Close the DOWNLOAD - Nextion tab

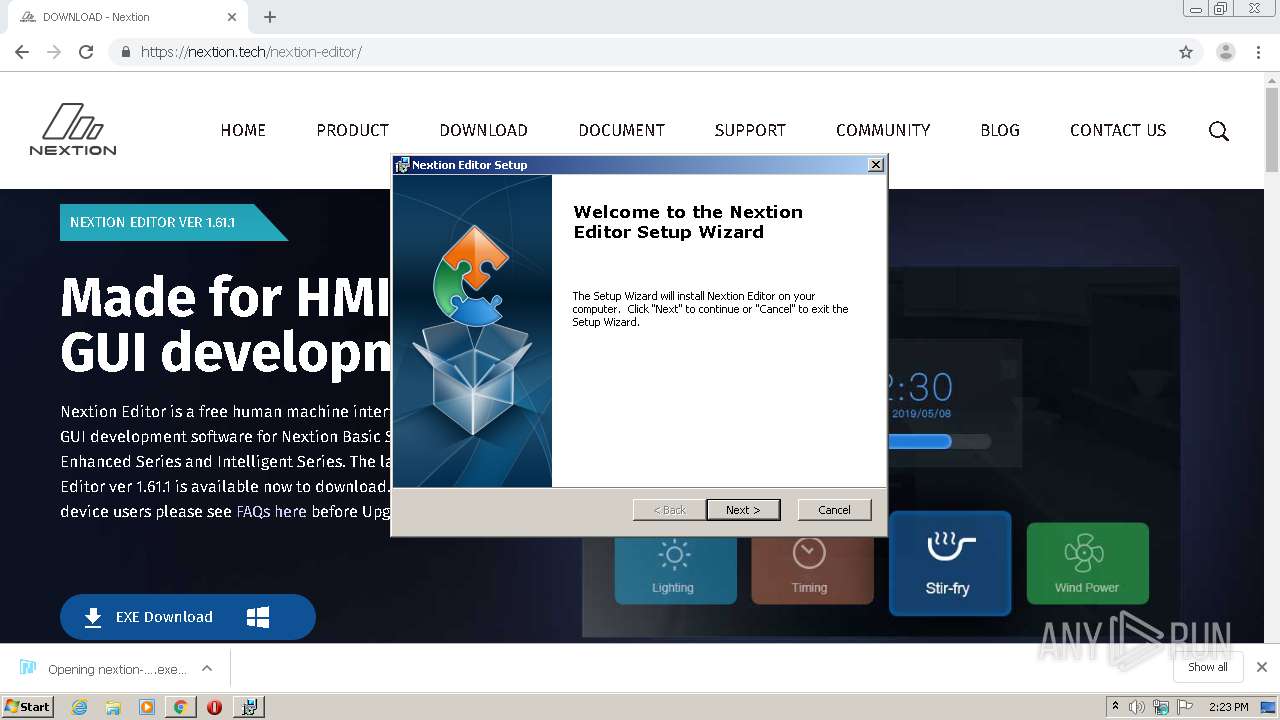point(232,17)
